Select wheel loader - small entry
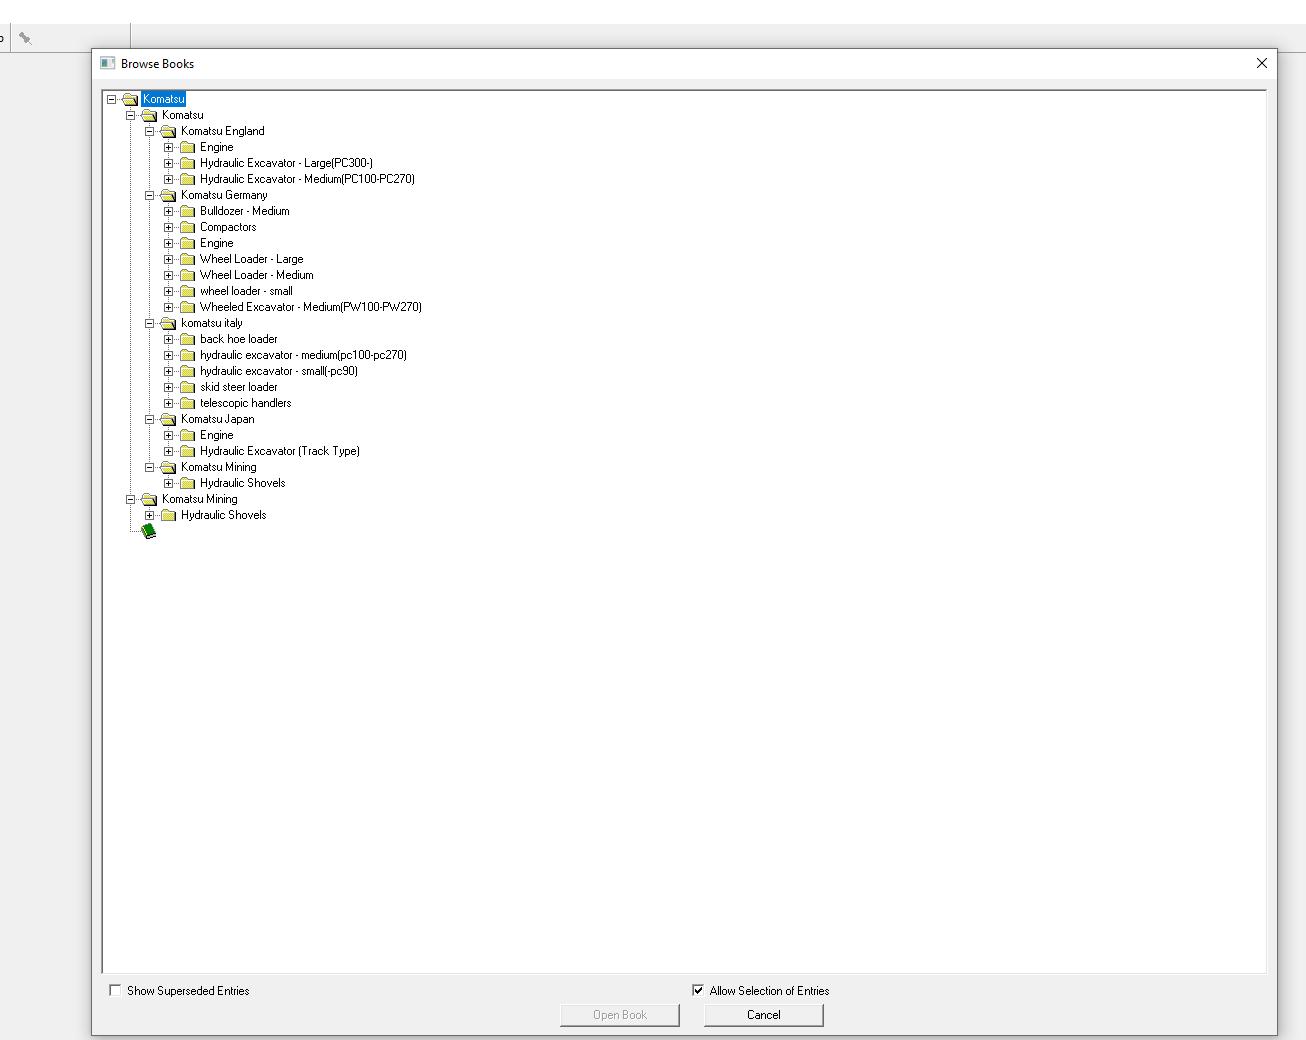 (x=246, y=291)
